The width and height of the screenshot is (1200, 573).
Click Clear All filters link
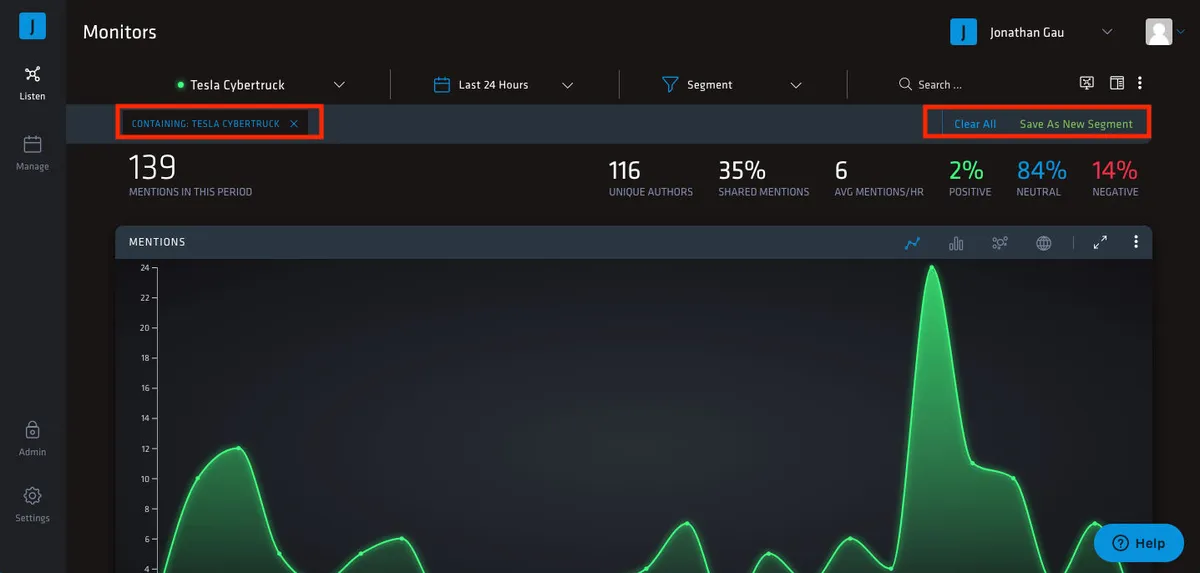[x=975, y=124]
